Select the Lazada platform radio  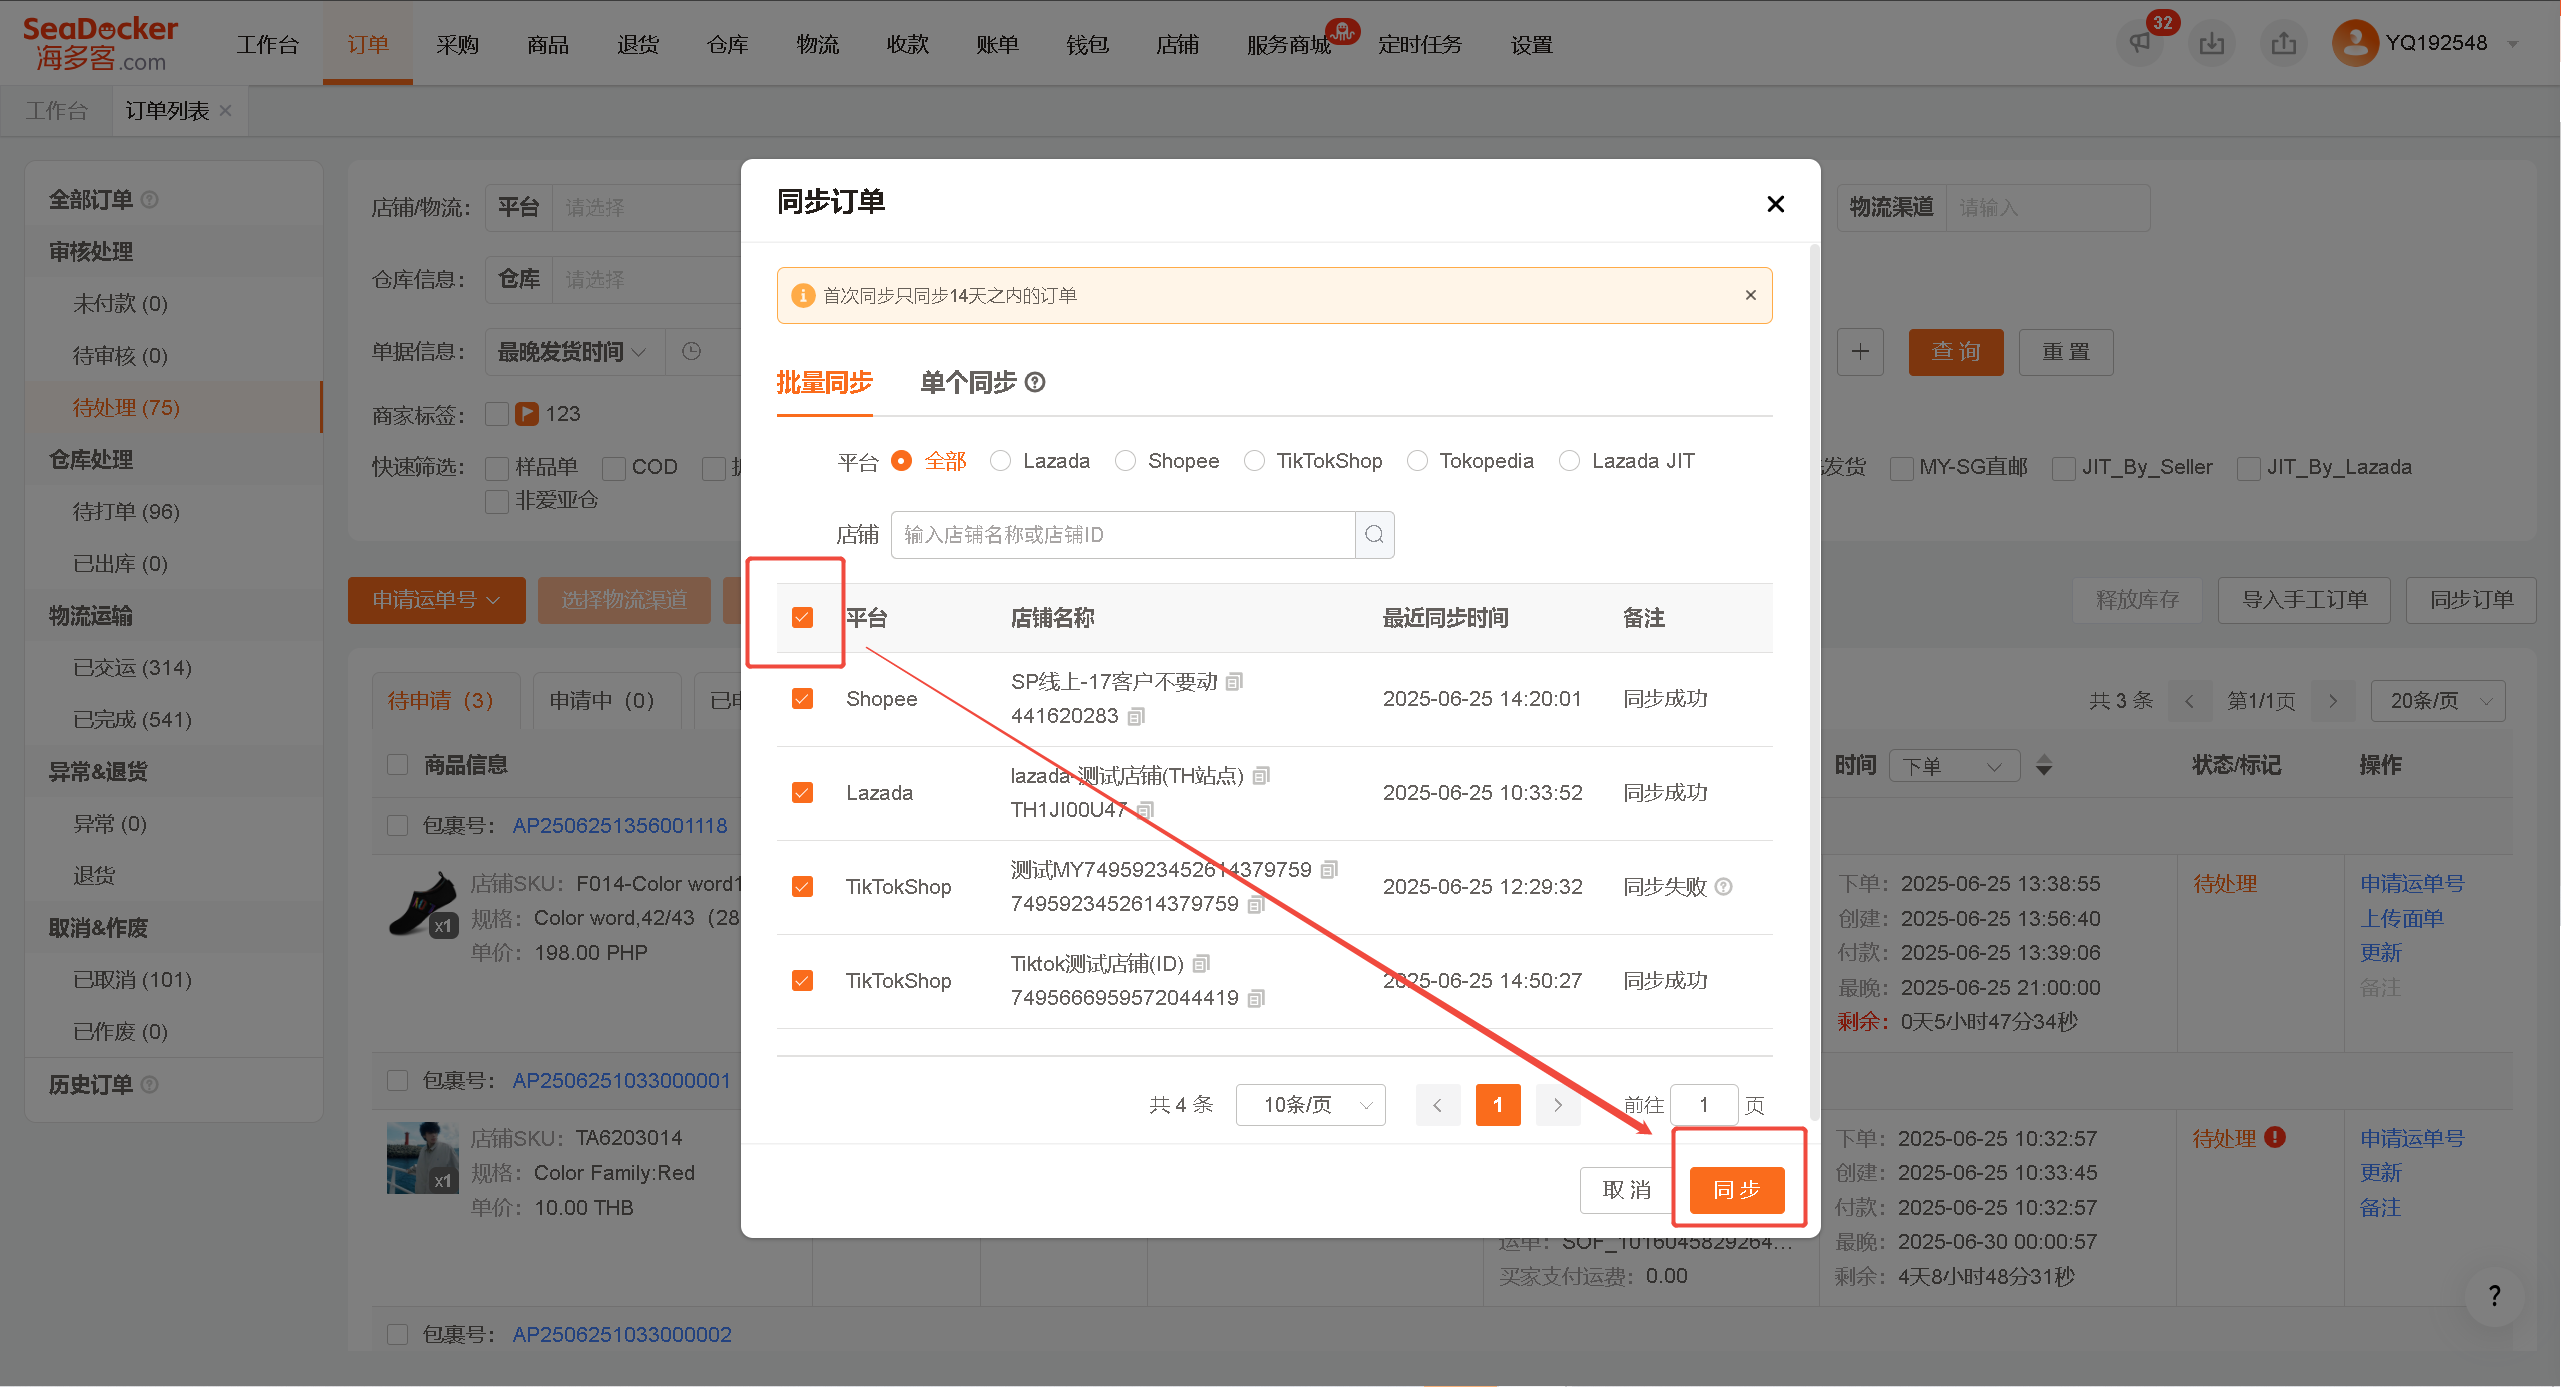pos(1000,461)
